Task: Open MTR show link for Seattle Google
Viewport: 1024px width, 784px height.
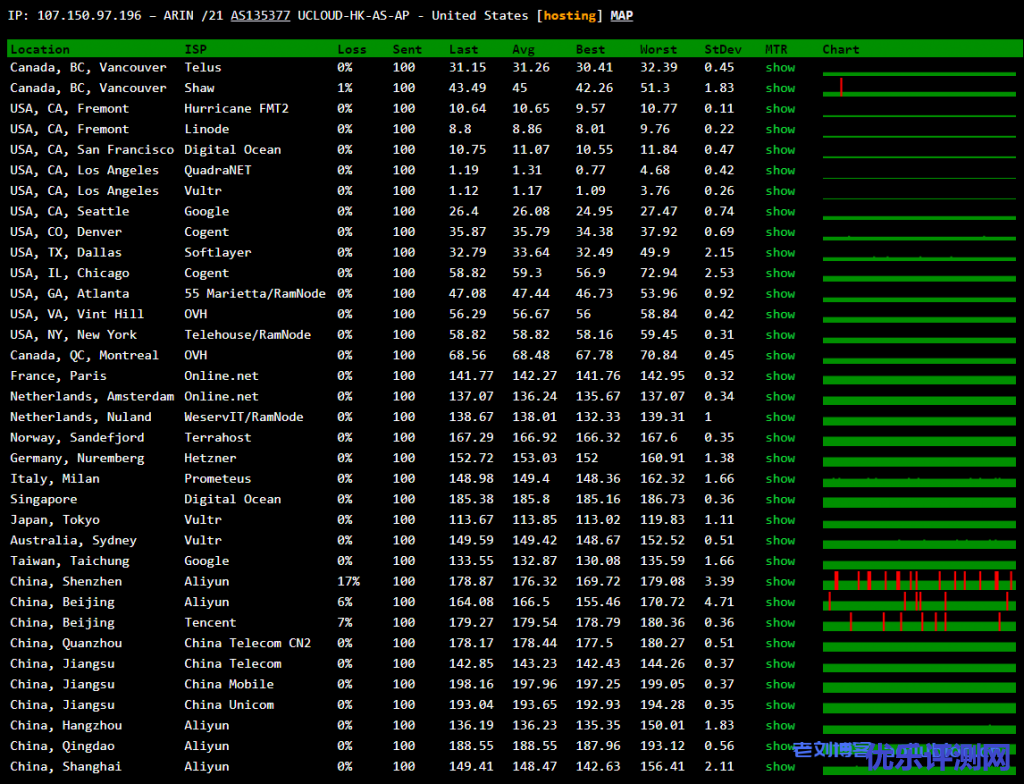Action: [x=780, y=212]
